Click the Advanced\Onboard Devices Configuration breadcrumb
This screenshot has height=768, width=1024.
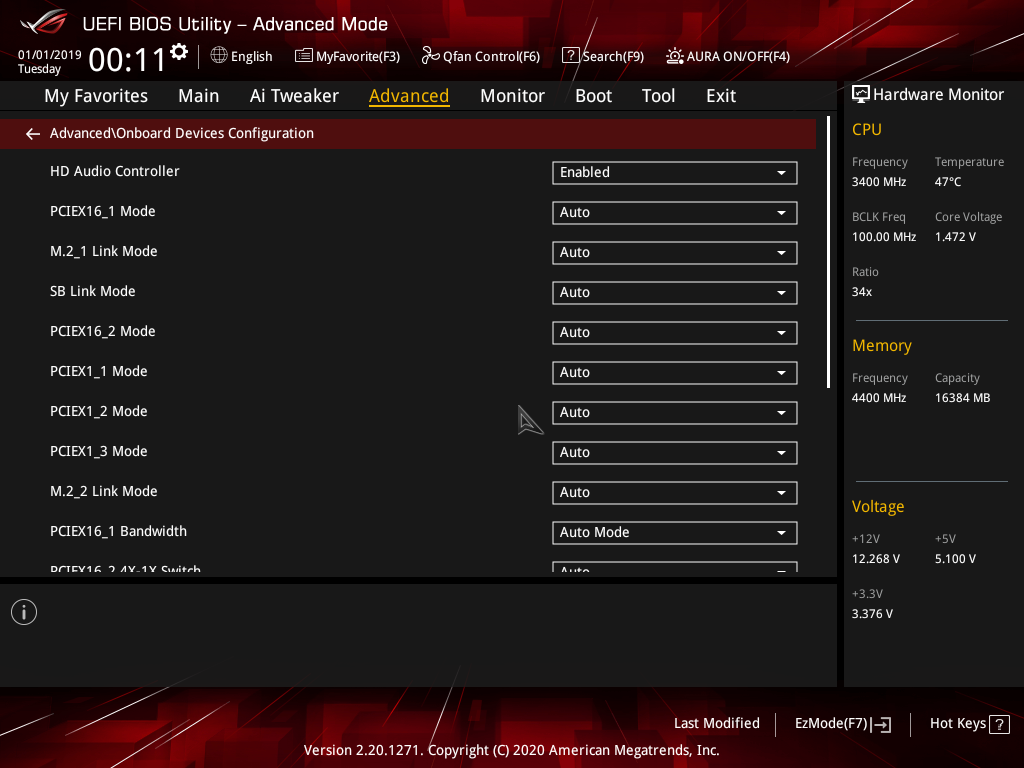point(182,133)
